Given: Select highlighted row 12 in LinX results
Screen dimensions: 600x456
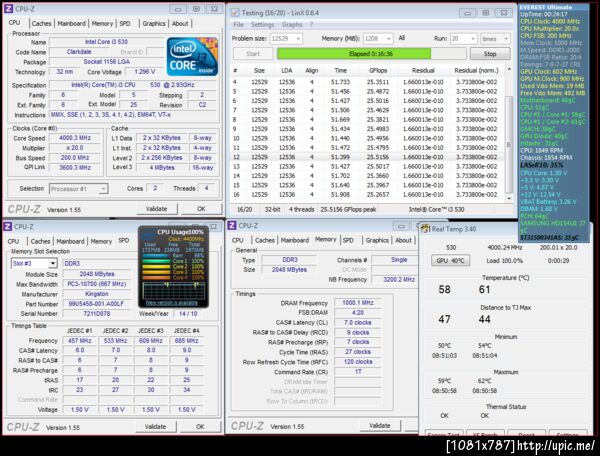Looking at the screenshot, I should pos(367,157).
